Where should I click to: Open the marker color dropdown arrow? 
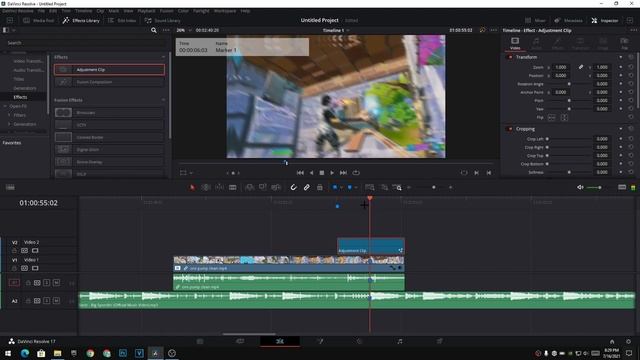[x=356, y=188]
